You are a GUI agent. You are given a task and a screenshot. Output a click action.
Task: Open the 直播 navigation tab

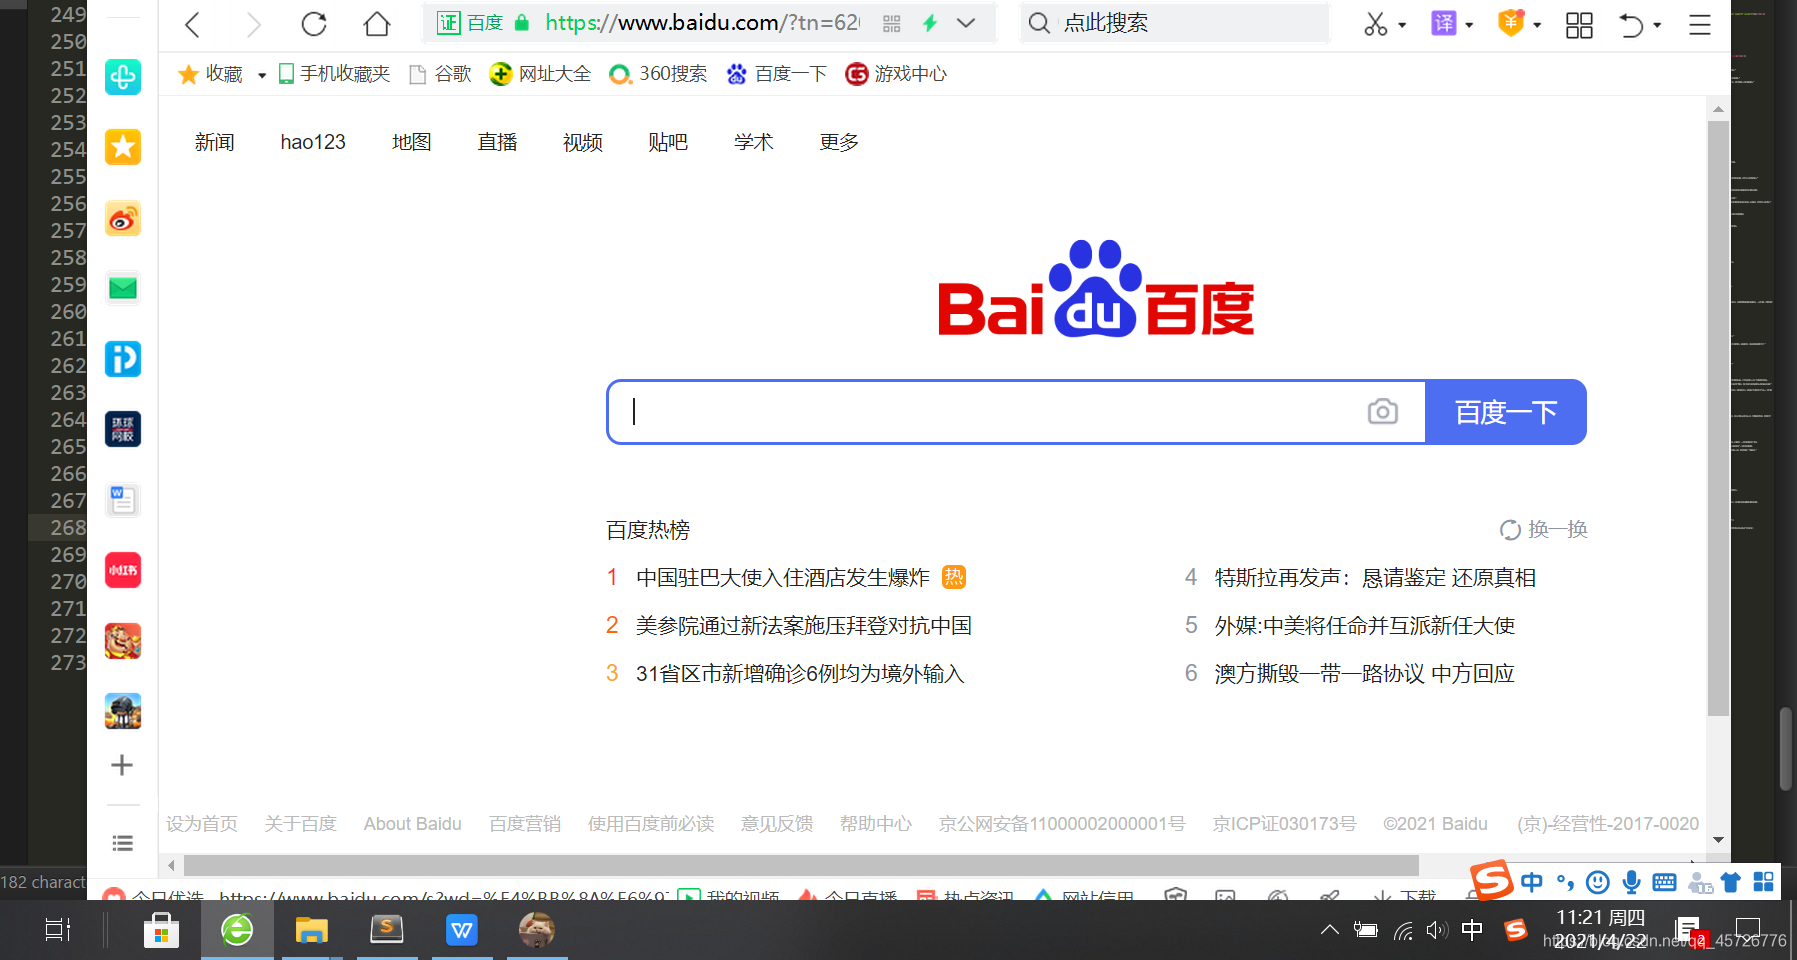tap(497, 142)
